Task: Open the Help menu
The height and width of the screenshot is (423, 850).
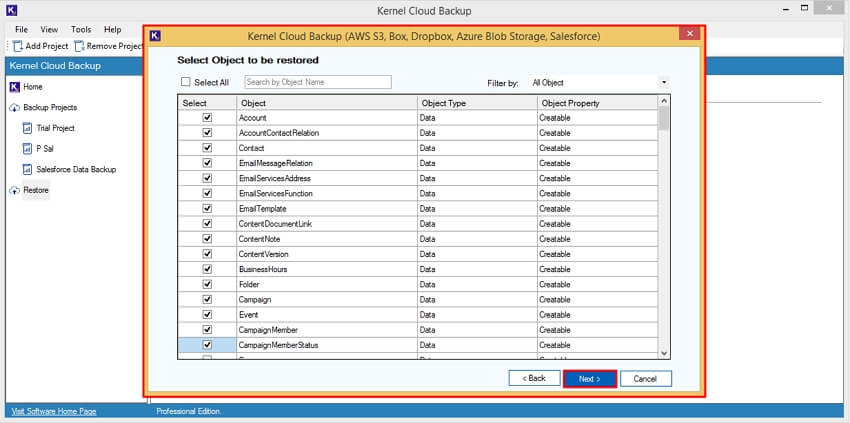Action: (x=113, y=29)
